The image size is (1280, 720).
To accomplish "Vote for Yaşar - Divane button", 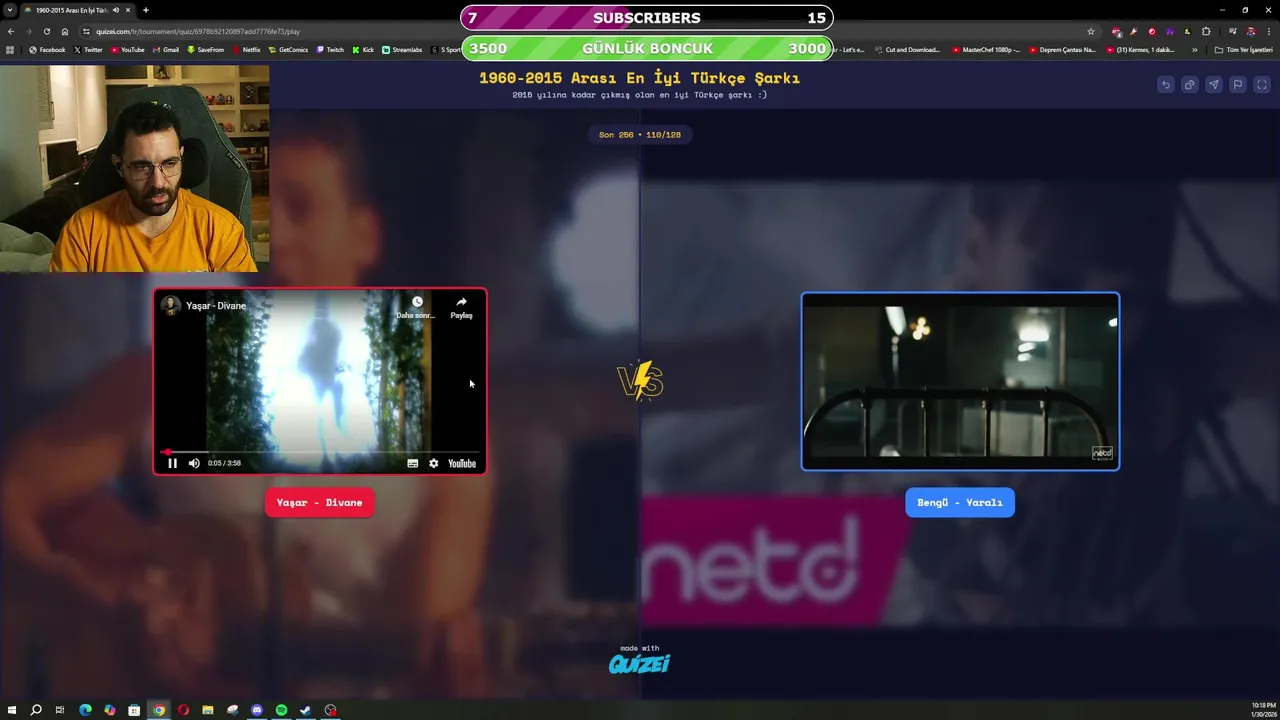I will 320,502.
